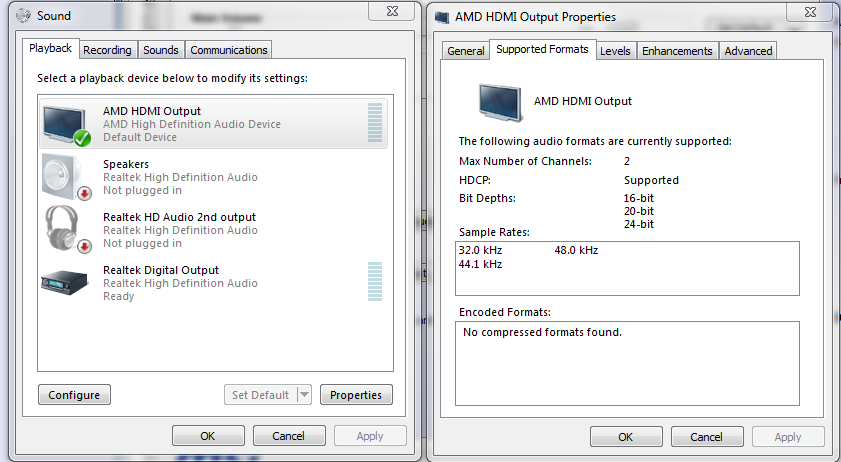Select the AMD HDMI Output monitor icon
Image resolution: width=841 pixels, height=462 pixels.
coord(67,124)
